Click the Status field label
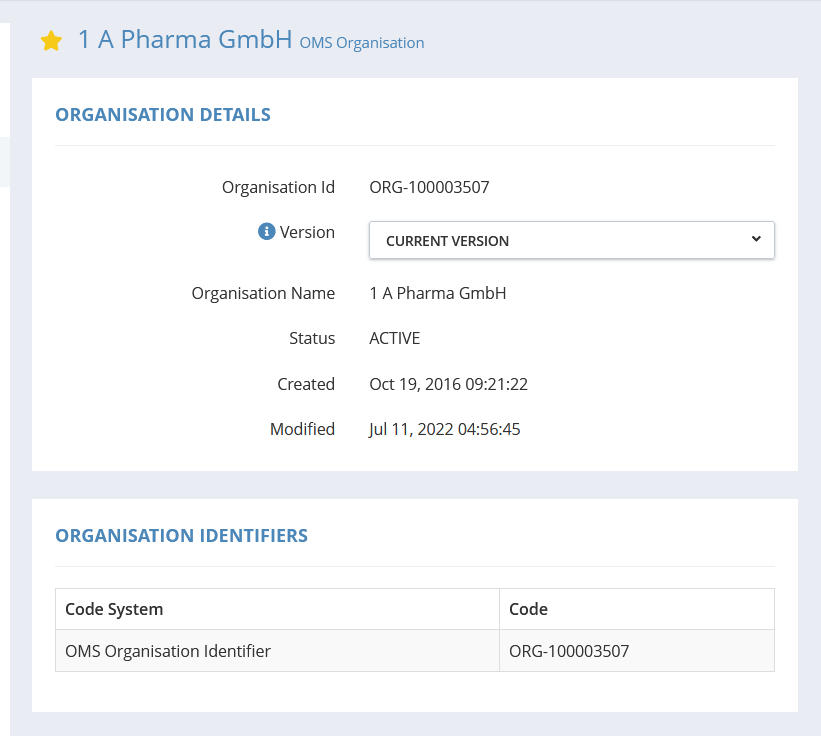Screen dimensions: 821x736 (x=312, y=338)
